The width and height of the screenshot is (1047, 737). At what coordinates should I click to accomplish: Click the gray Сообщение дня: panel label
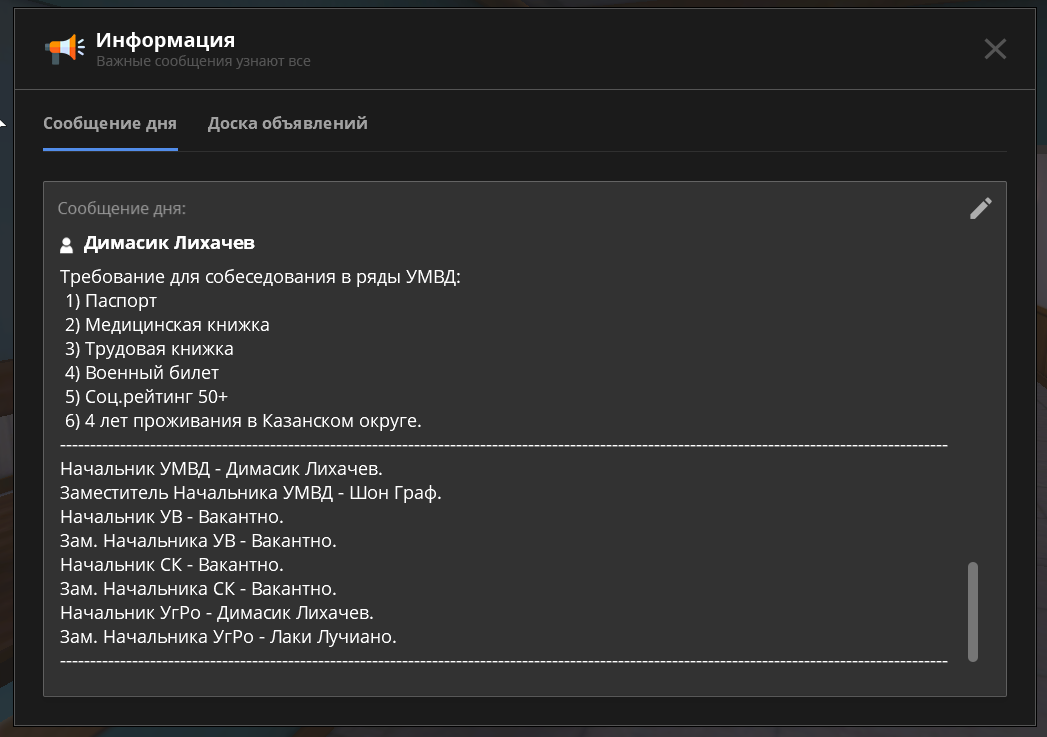tap(122, 209)
